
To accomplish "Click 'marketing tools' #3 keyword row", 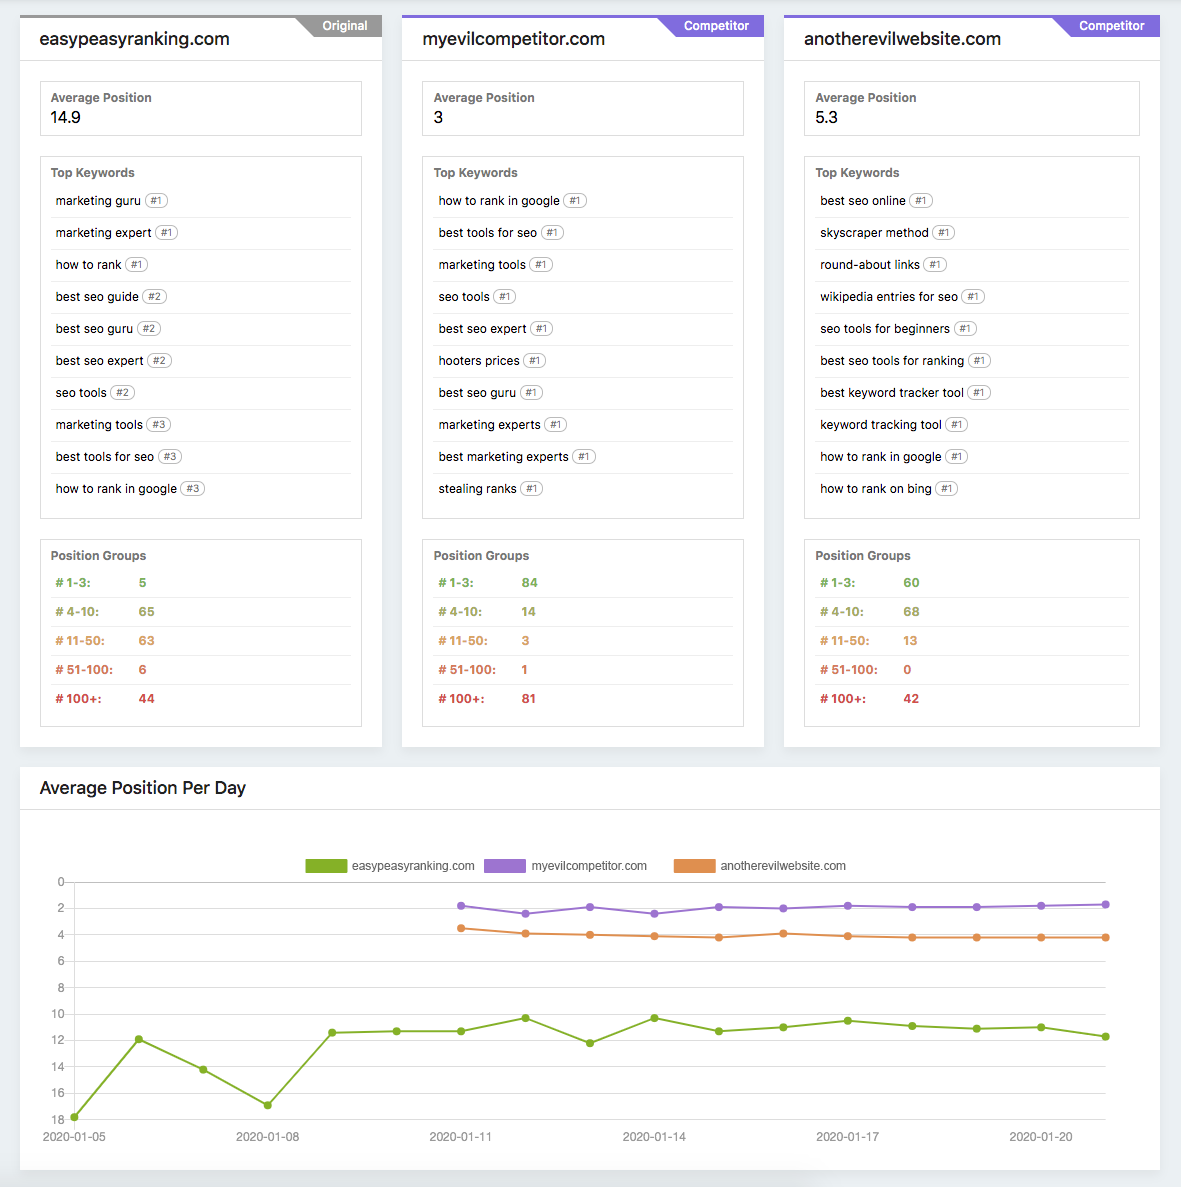I will (201, 425).
